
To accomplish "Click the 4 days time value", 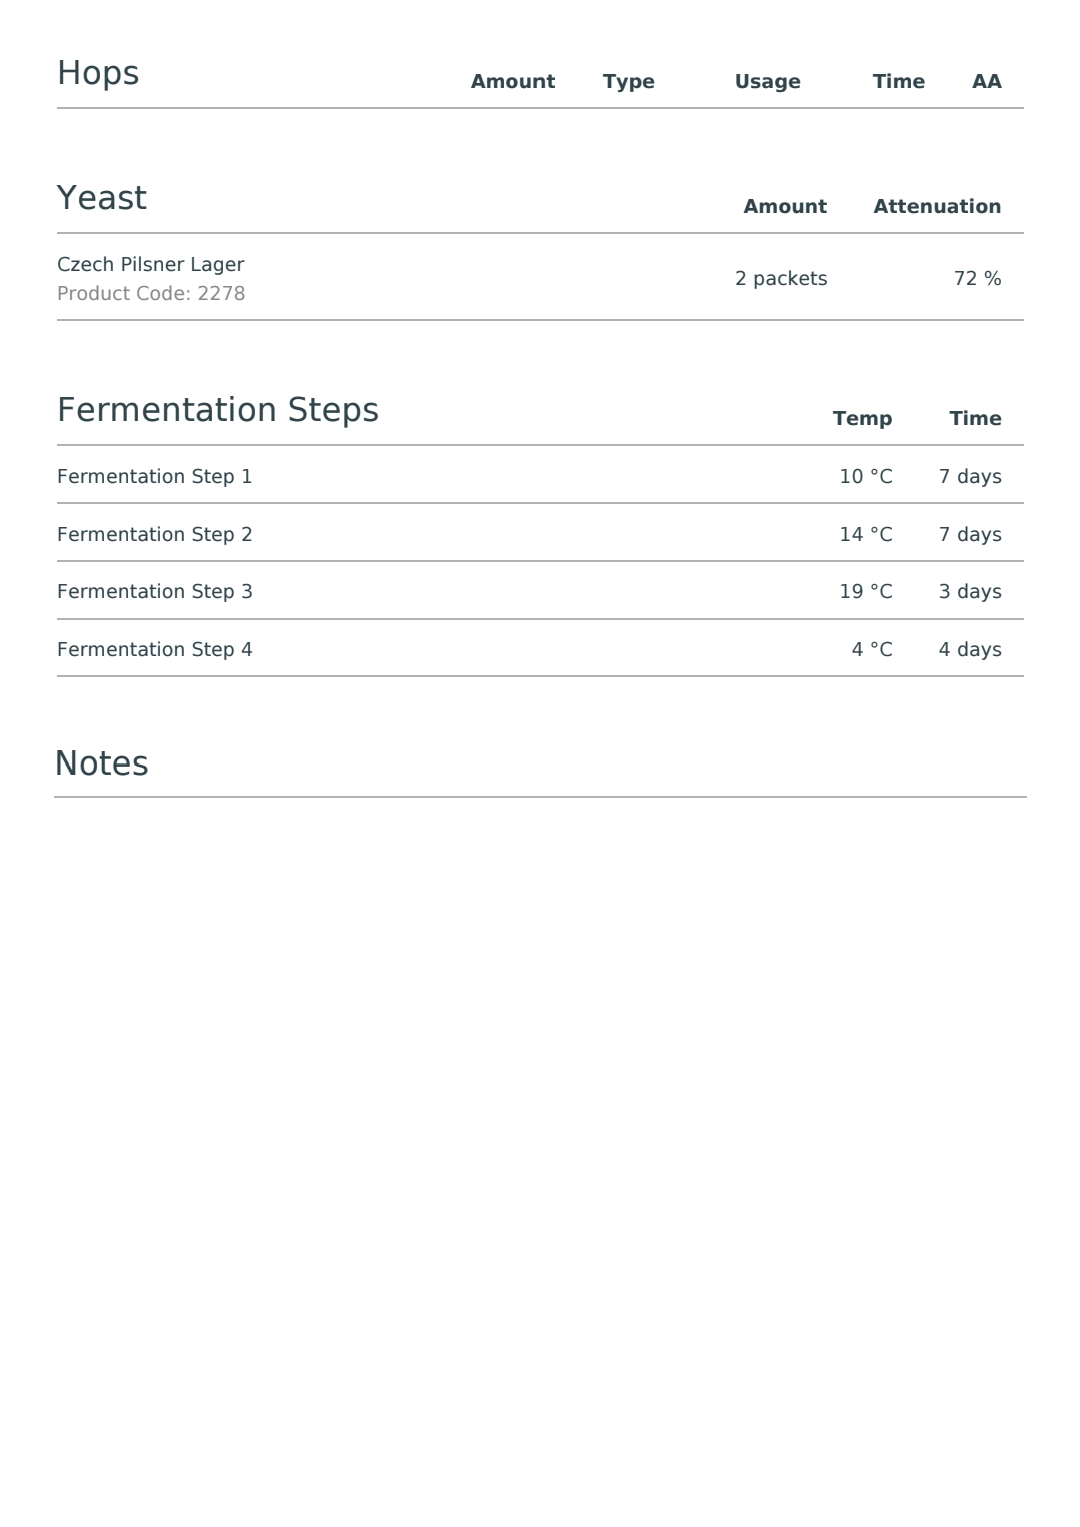I will click(x=970, y=650).
